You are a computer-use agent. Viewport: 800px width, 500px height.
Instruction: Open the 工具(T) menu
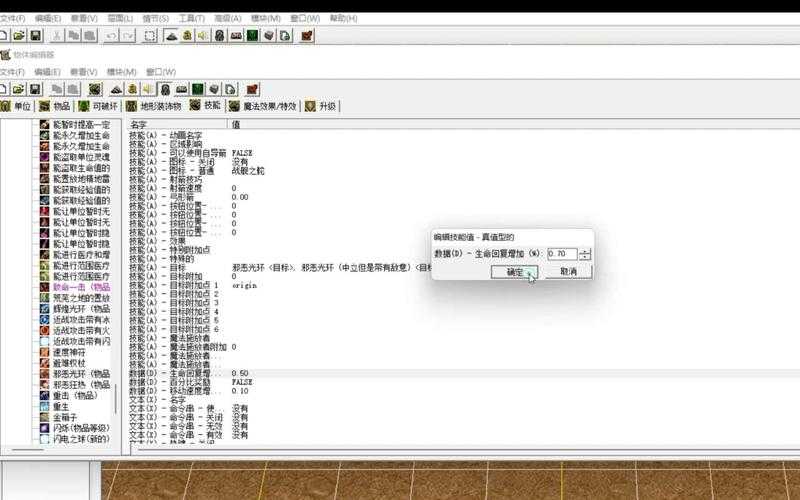coord(192,18)
